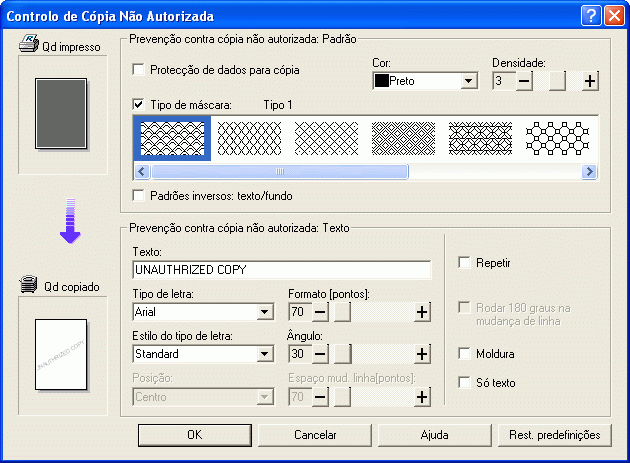Select the third mask pattern with dotted diamonds
The image size is (630, 463).
pos(326,138)
